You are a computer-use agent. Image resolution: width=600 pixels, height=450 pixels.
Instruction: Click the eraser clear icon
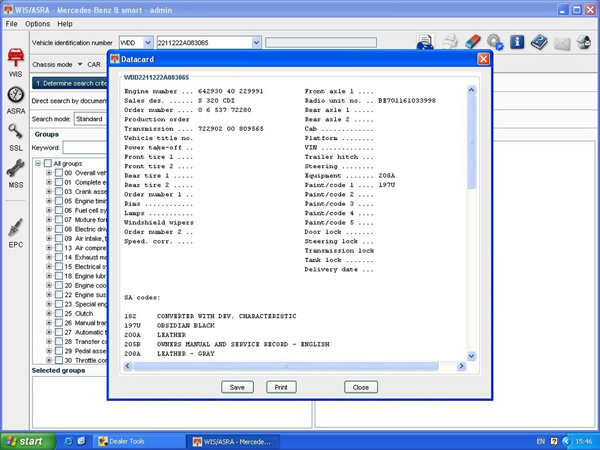[473, 41]
